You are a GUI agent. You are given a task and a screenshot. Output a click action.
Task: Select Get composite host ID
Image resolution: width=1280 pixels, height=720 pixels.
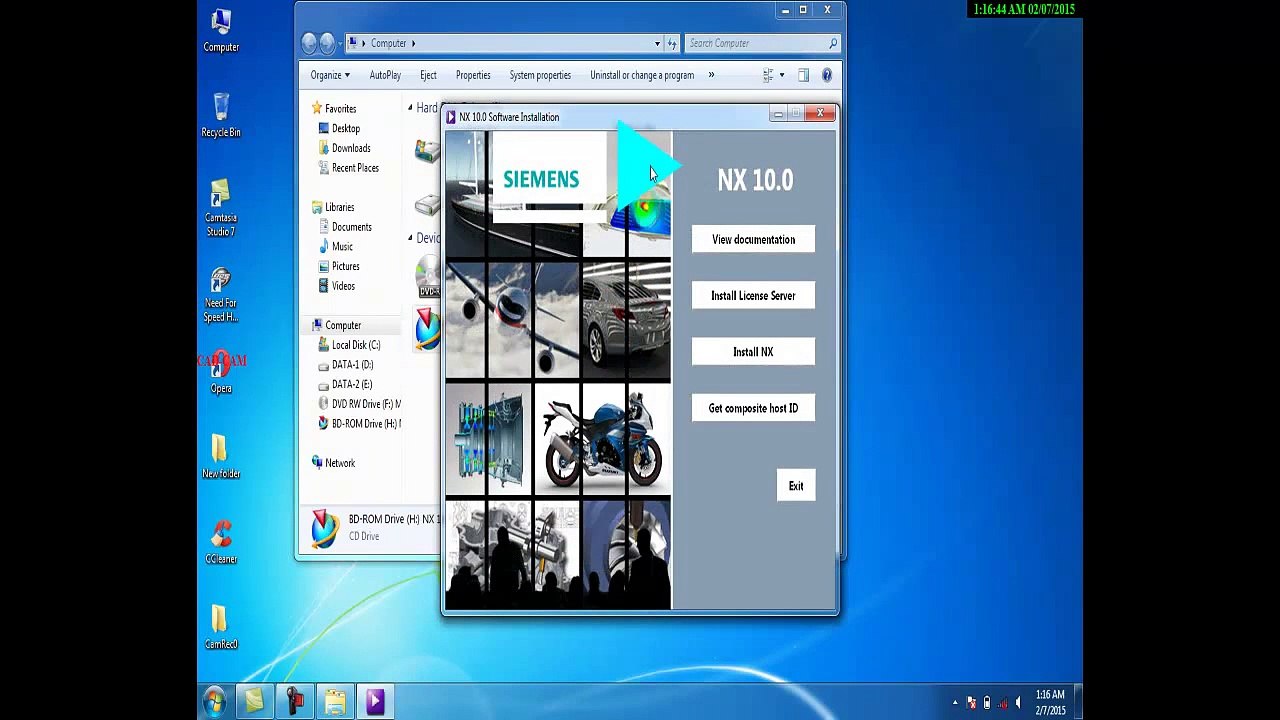pos(753,408)
